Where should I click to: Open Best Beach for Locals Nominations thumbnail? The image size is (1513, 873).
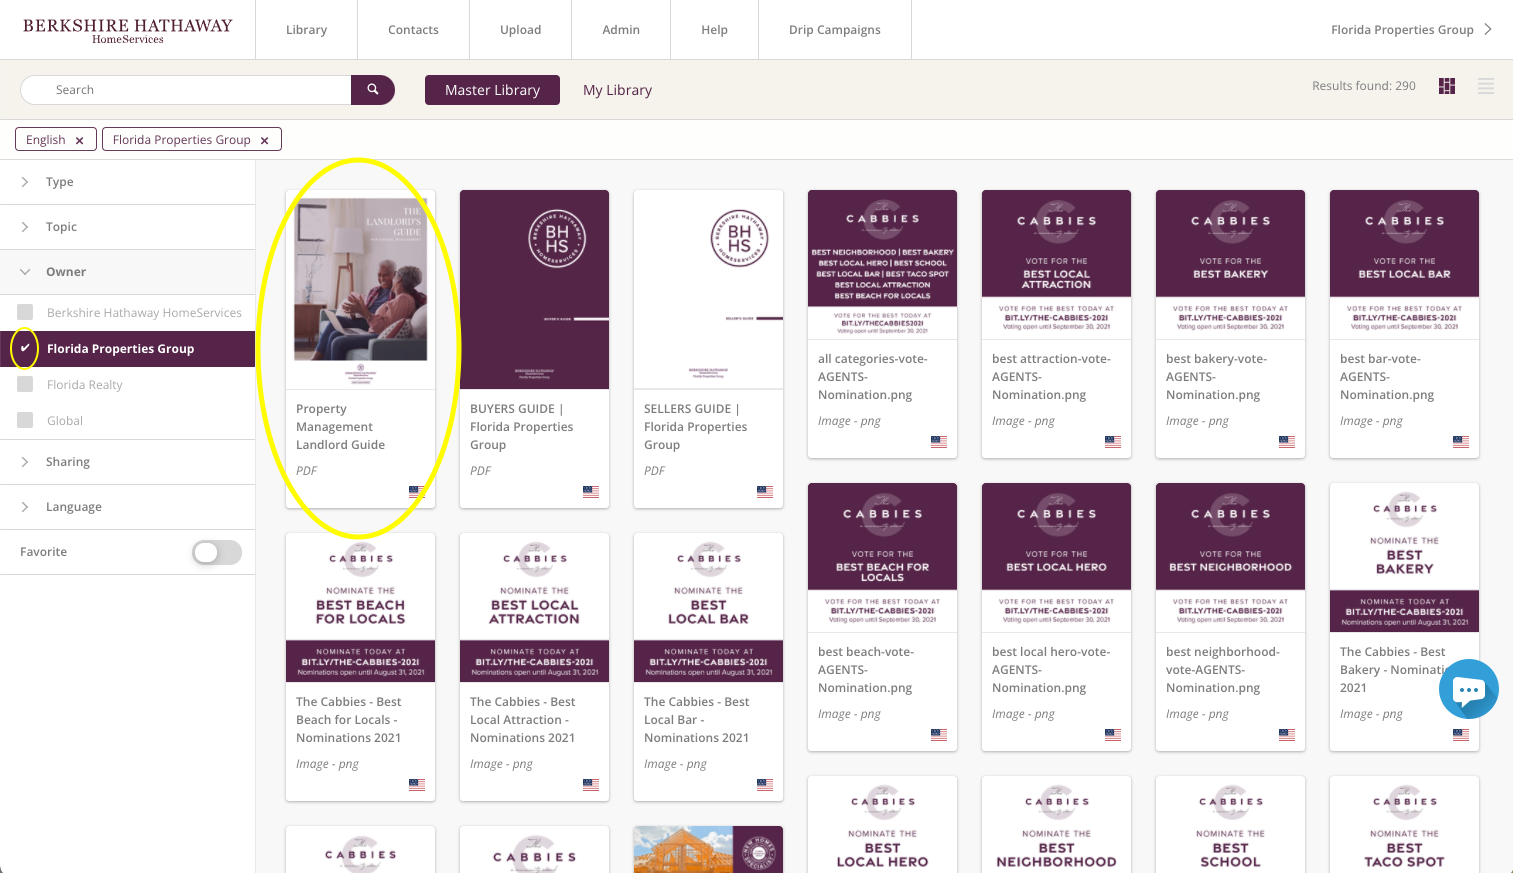pyautogui.click(x=360, y=607)
